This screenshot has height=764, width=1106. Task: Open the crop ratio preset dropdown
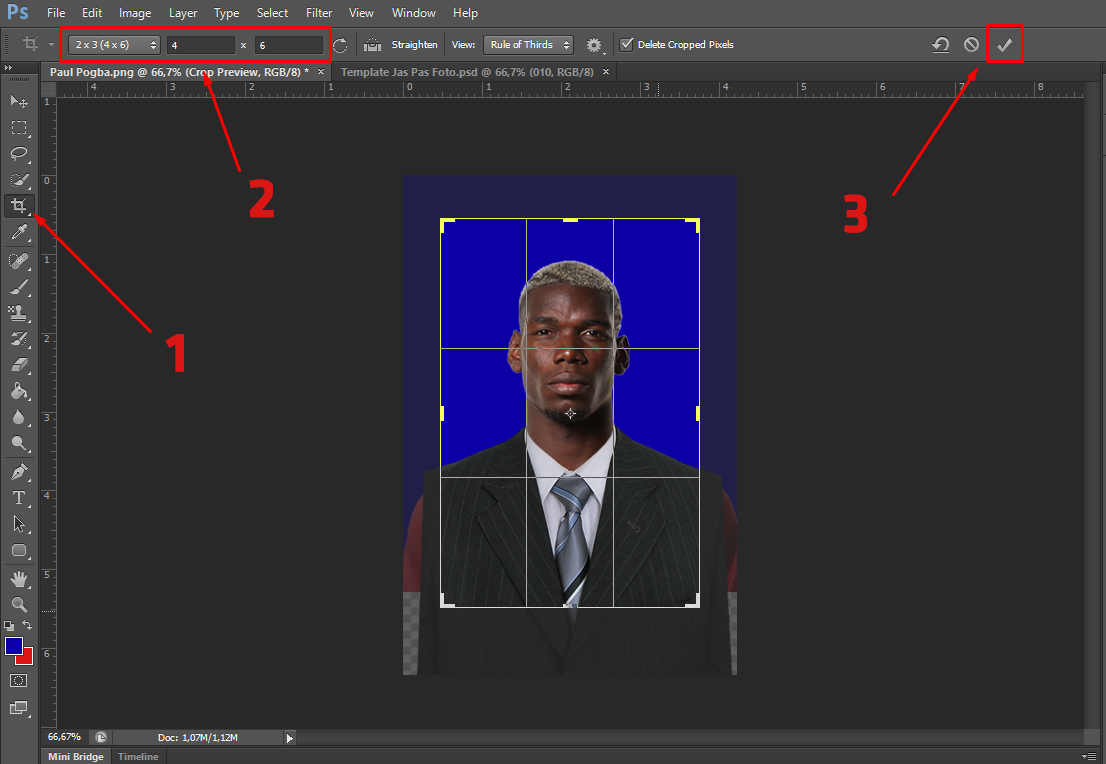point(114,45)
